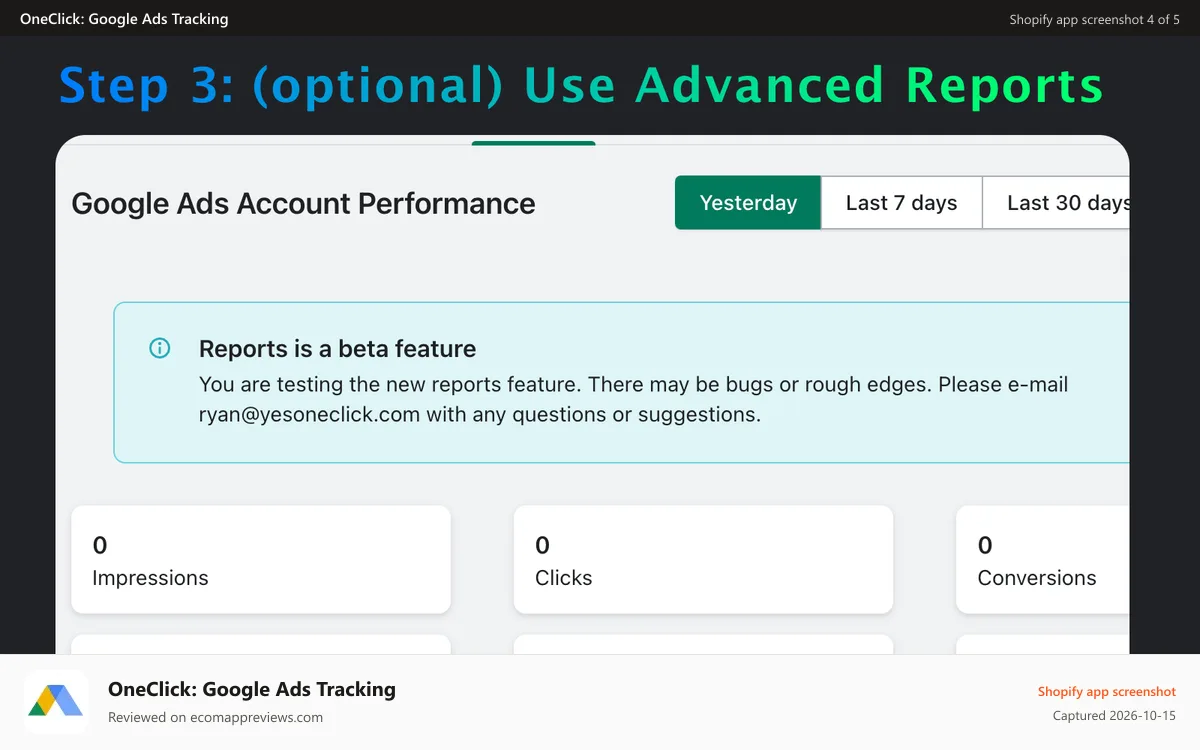Click 'Step 3: (optional) Use Advanced Reports' title
The image size is (1200, 750).
(x=581, y=86)
